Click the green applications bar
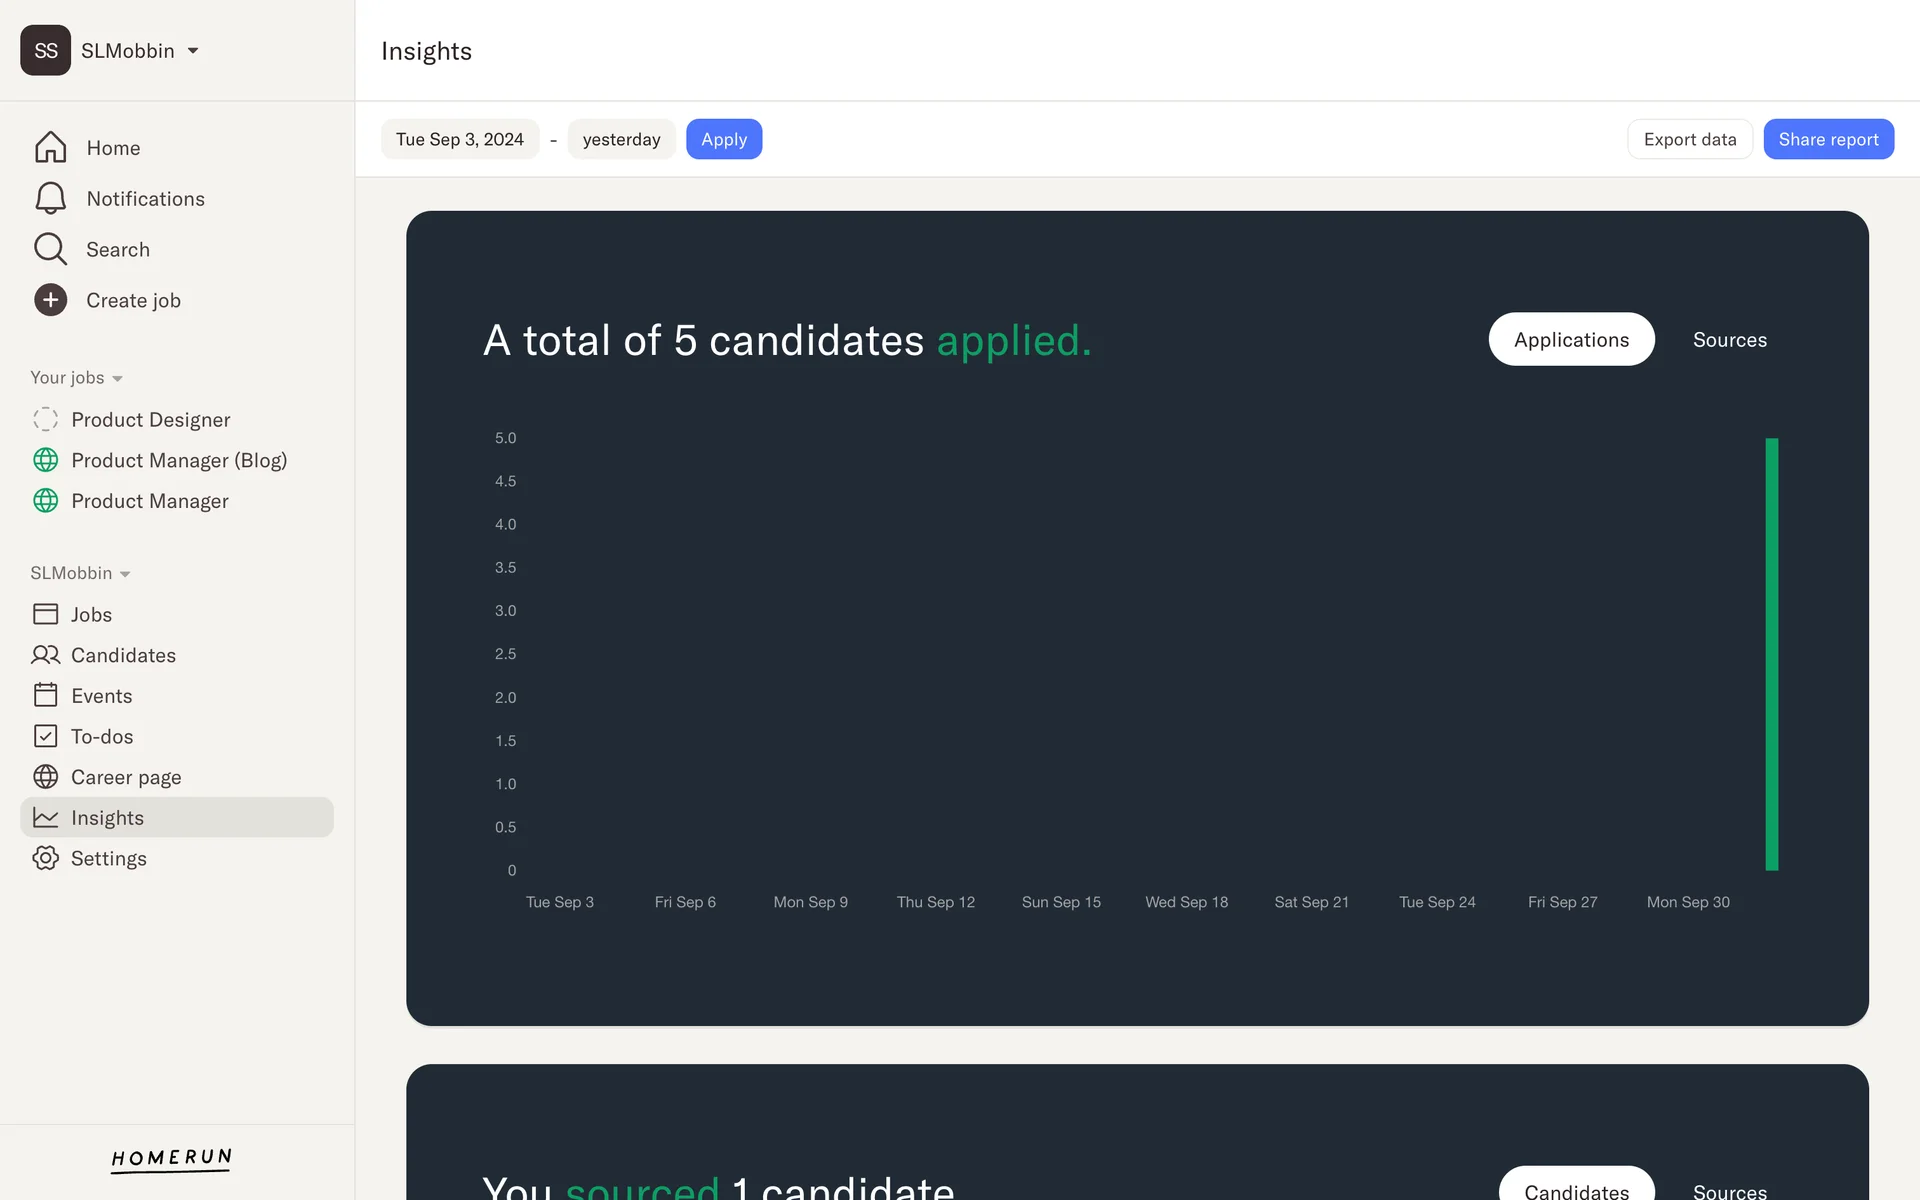 1771,654
